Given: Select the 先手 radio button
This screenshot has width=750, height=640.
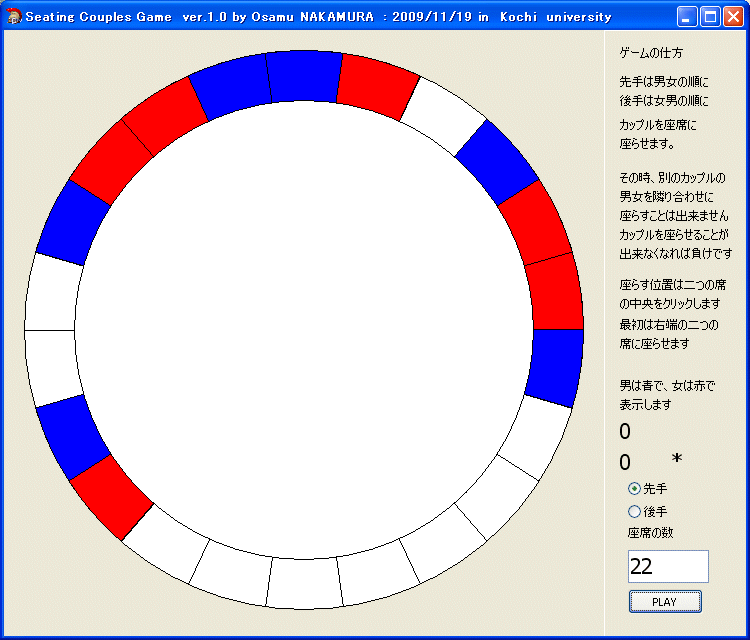Looking at the screenshot, I should pyautogui.click(x=634, y=489).
